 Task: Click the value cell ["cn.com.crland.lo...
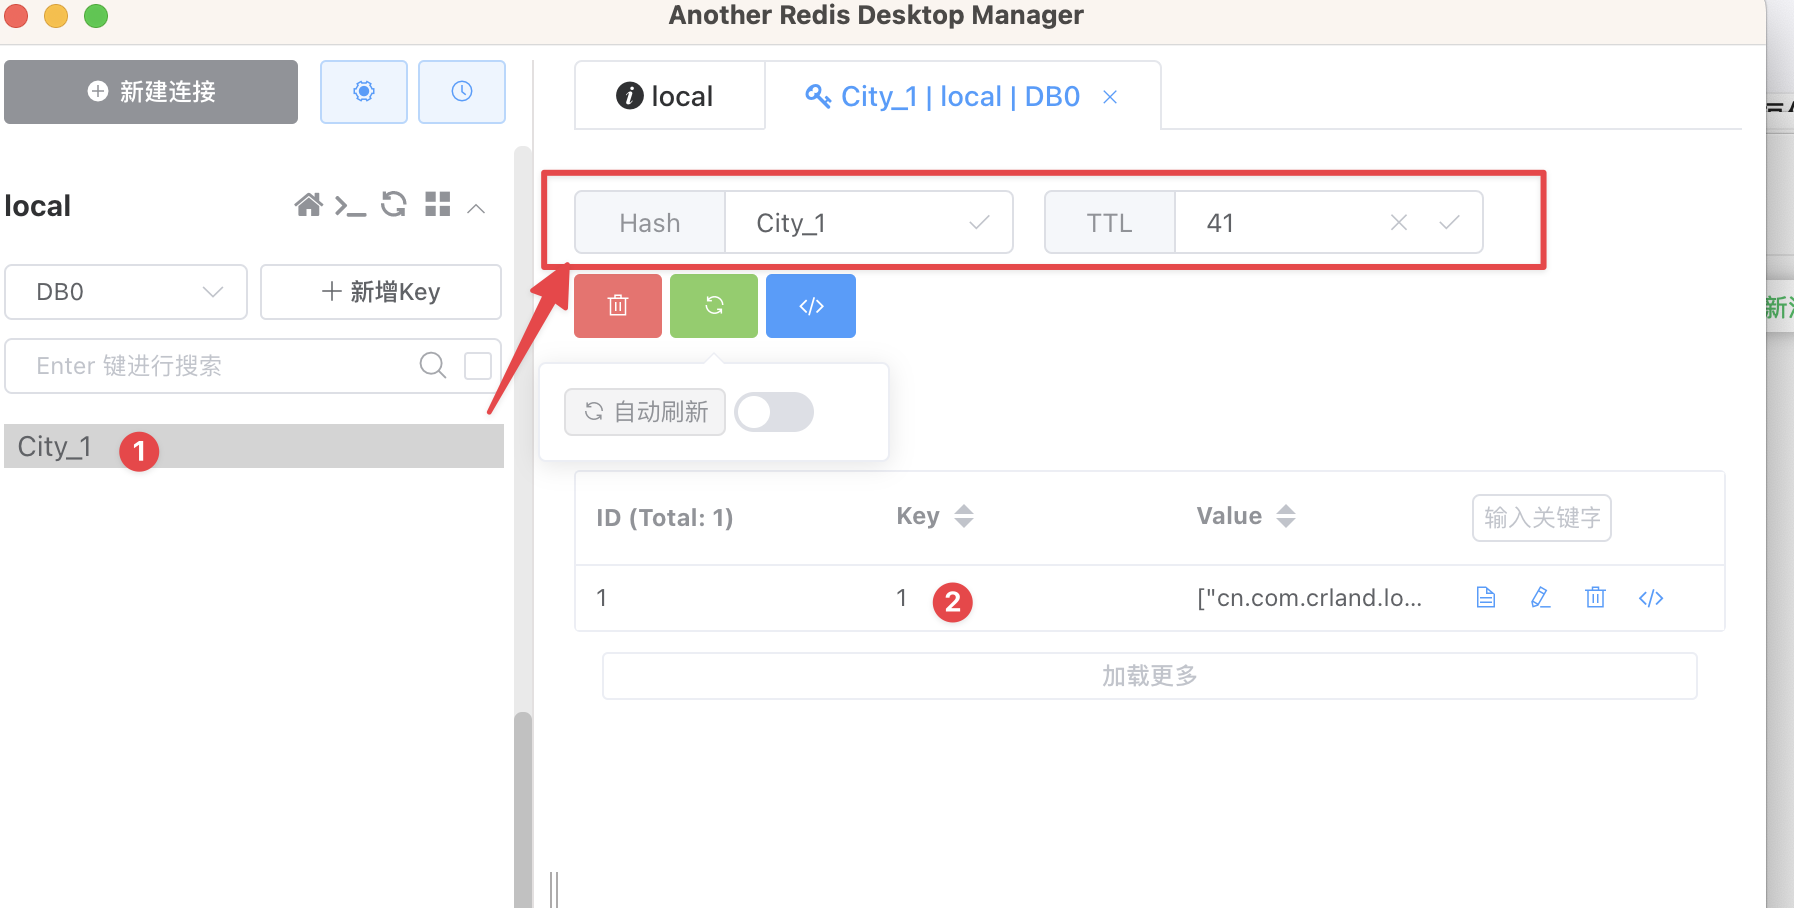[1309, 598]
